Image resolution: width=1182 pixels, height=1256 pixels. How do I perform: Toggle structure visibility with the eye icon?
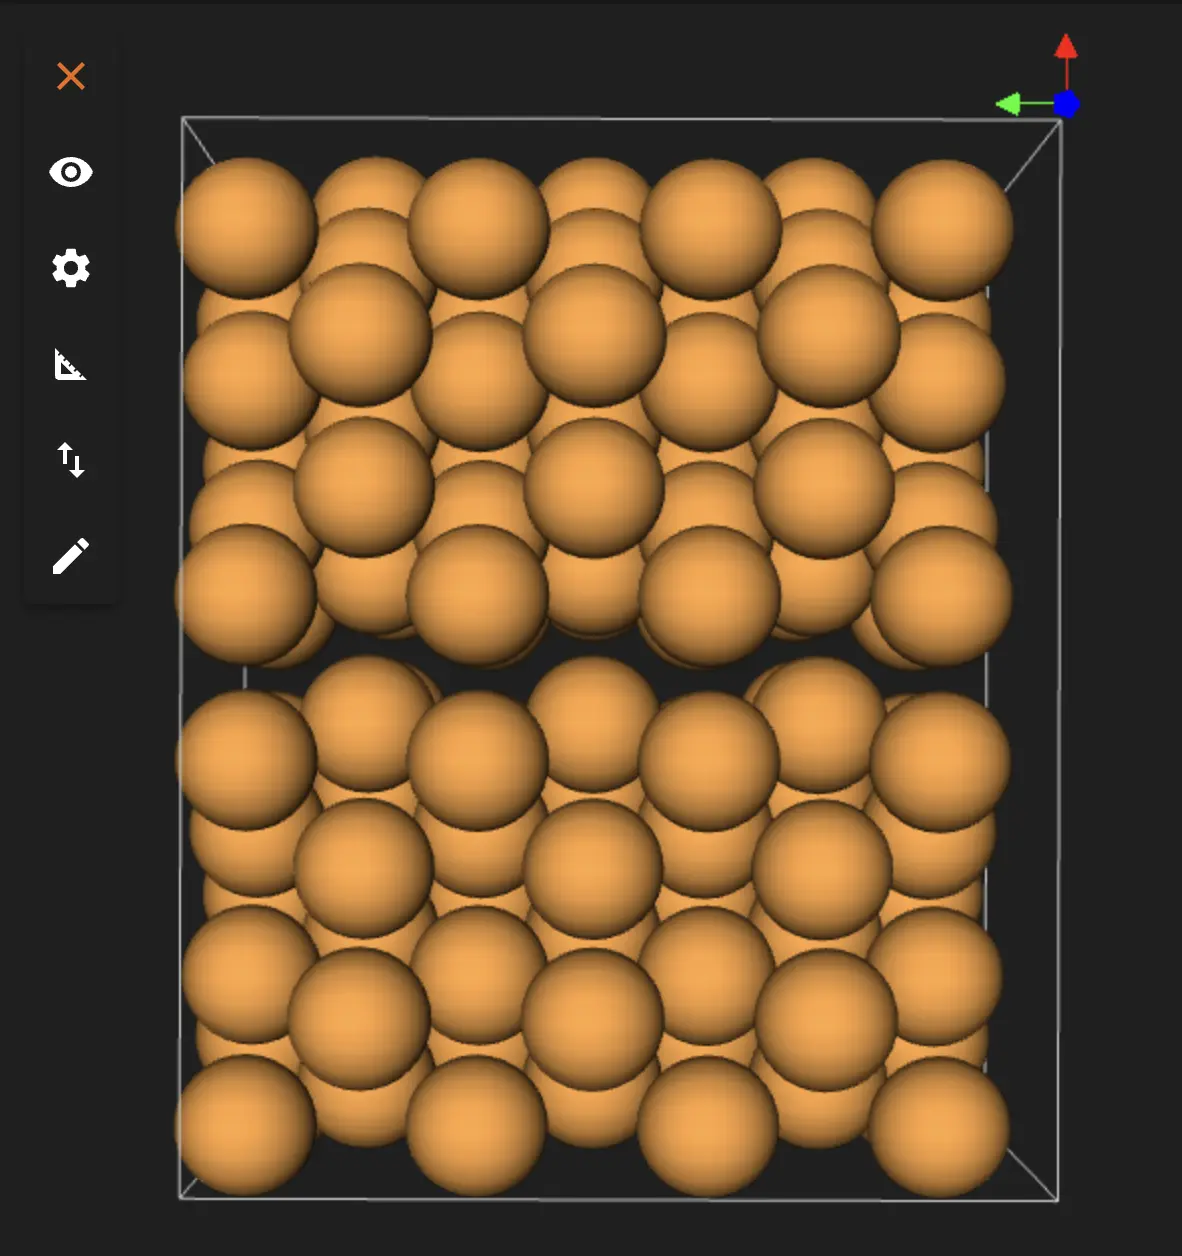[70, 172]
